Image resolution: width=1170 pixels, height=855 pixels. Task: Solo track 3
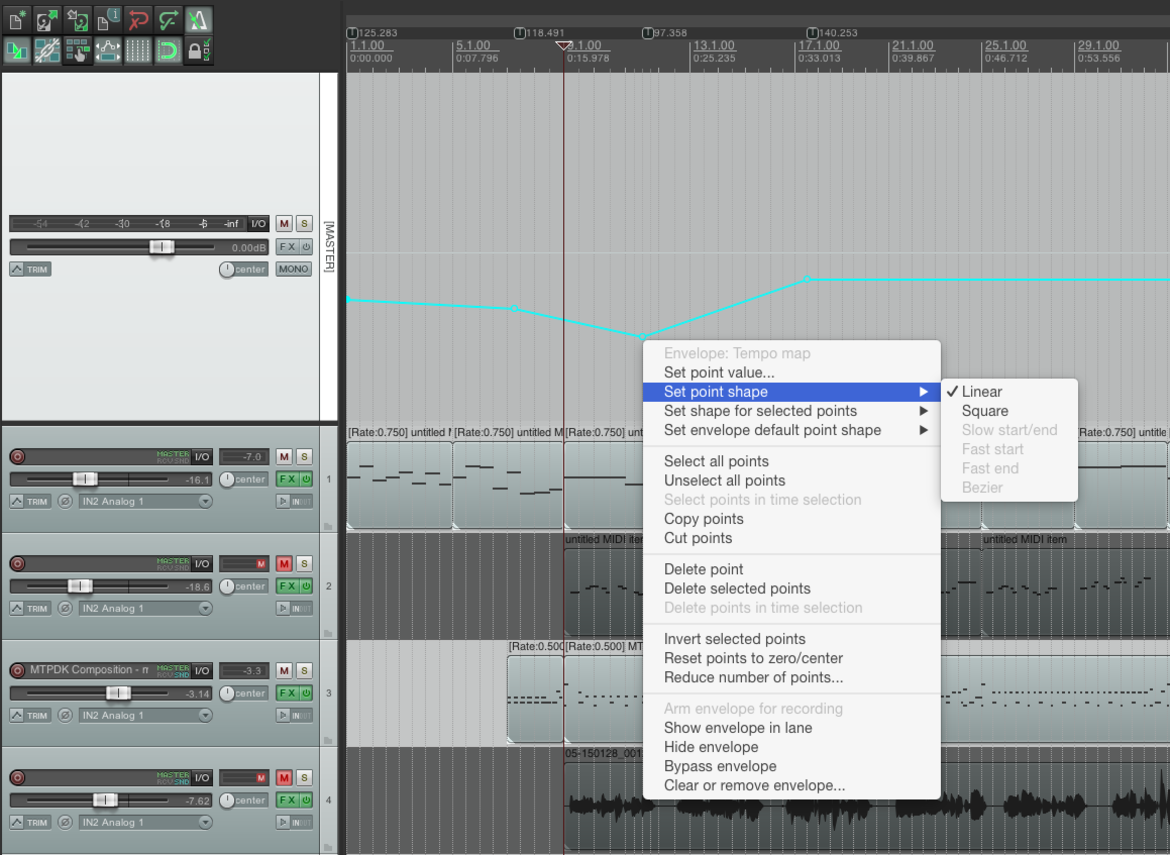tap(304, 671)
